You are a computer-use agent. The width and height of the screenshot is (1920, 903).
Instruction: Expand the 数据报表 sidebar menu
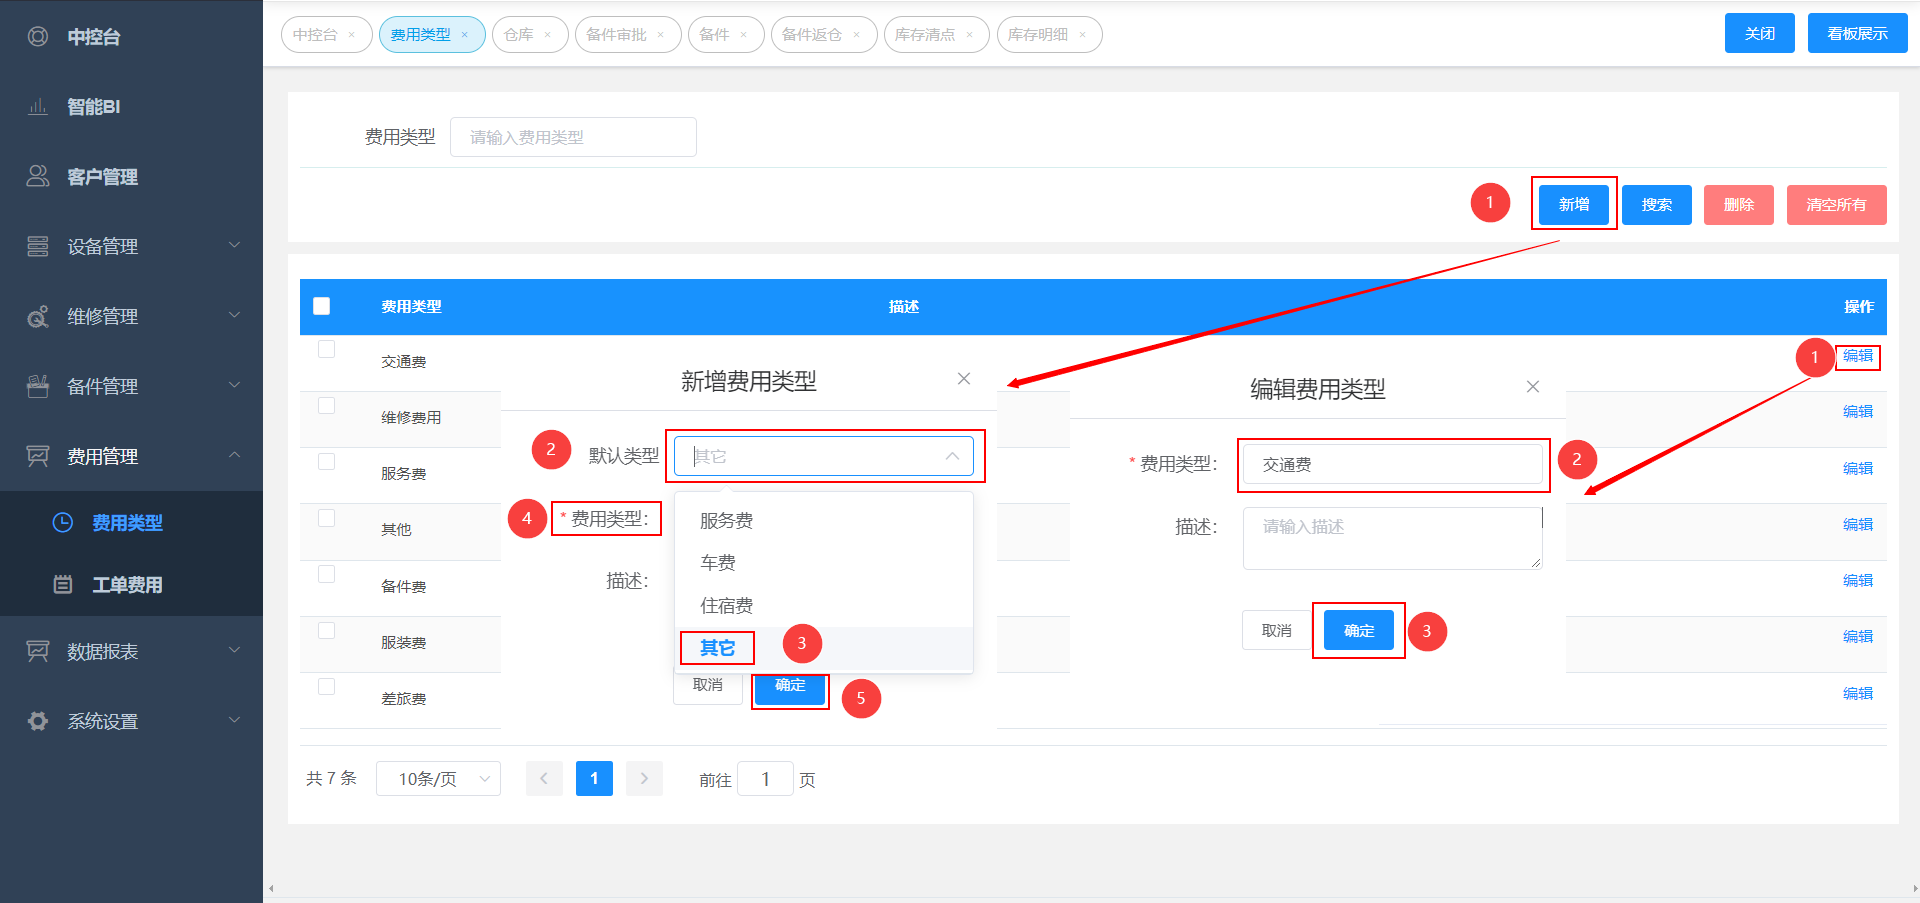[131, 651]
